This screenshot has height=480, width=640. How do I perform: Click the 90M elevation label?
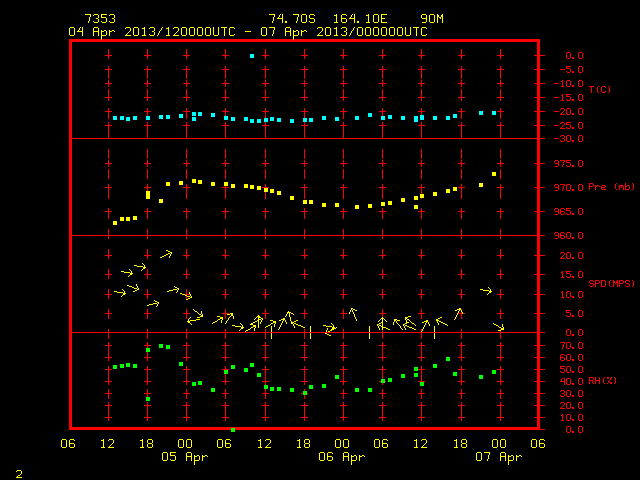(432, 19)
